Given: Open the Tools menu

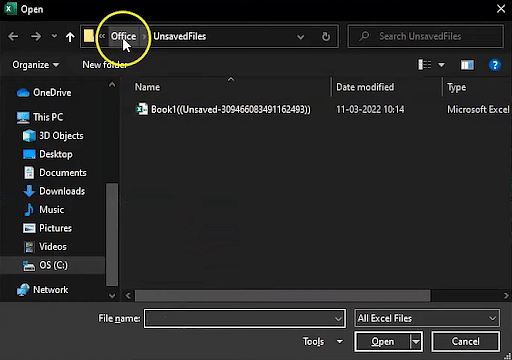Looking at the screenshot, I should [323, 341].
